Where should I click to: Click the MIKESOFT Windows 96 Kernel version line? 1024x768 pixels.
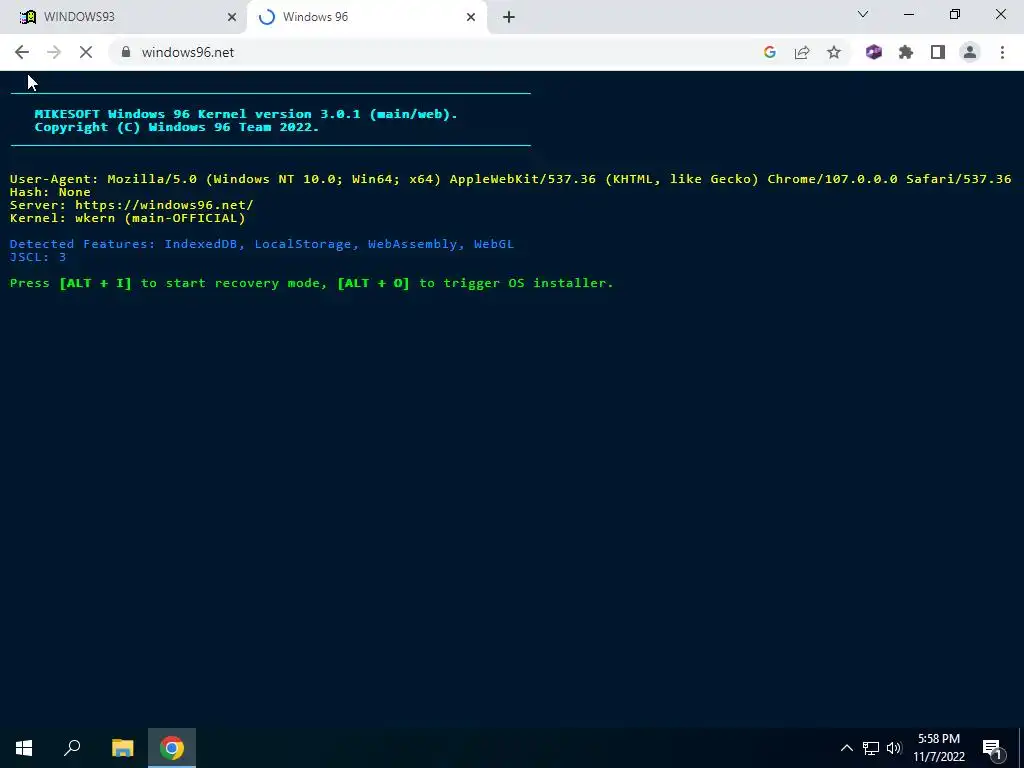pos(246,114)
